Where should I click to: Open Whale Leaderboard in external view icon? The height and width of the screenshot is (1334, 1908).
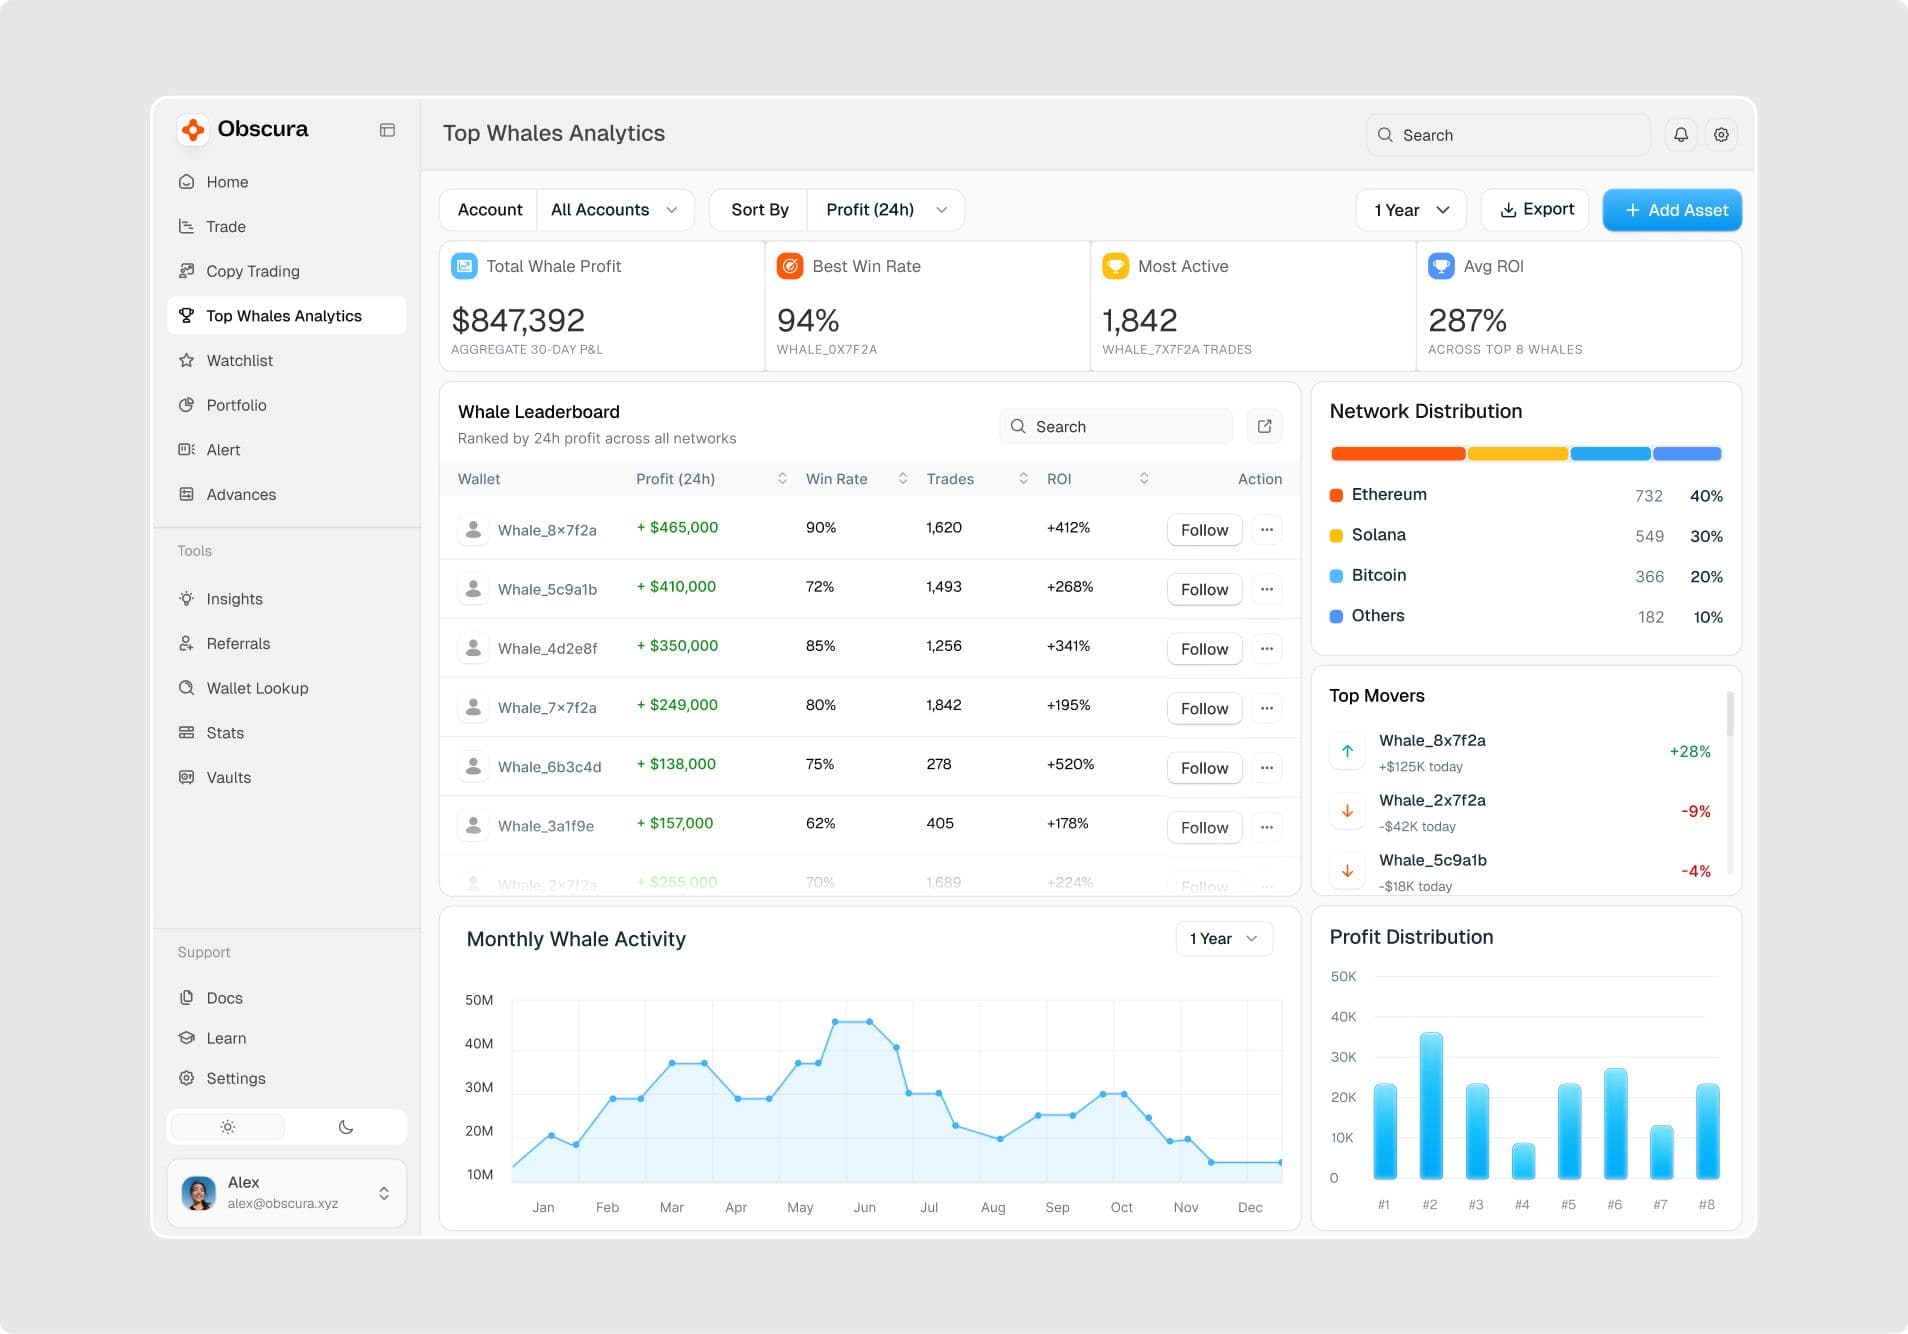pos(1264,426)
